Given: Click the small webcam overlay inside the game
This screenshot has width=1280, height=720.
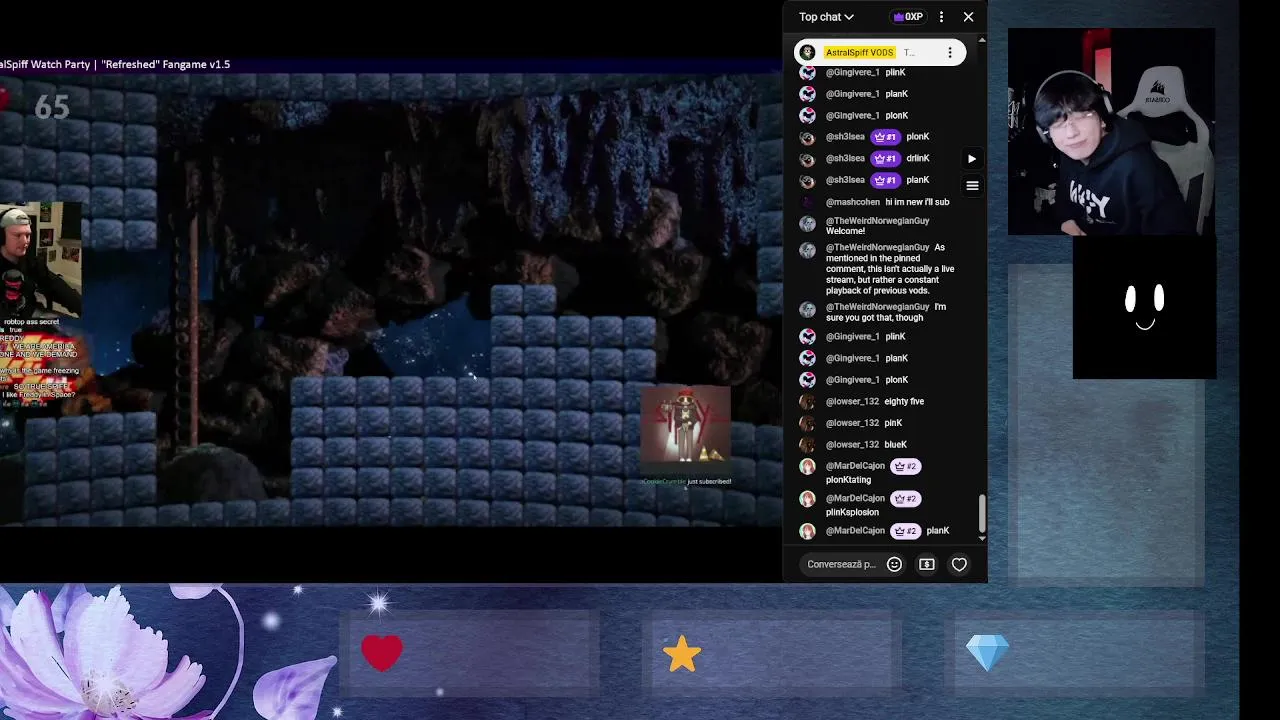Looking at the screenshot, I should click(40, 260).
